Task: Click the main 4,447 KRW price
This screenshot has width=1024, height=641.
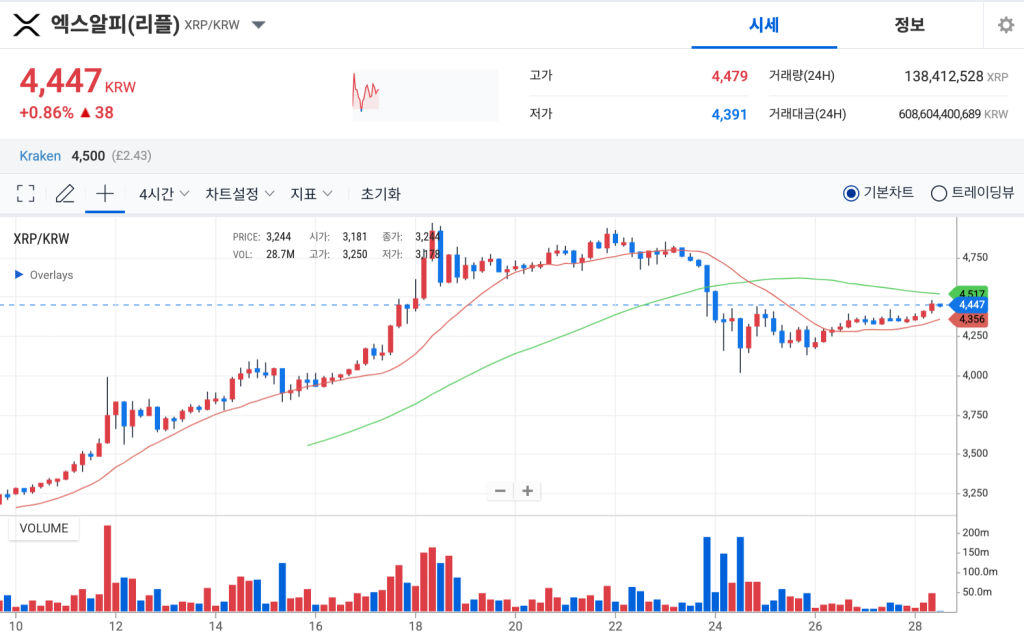Action: 77,82
